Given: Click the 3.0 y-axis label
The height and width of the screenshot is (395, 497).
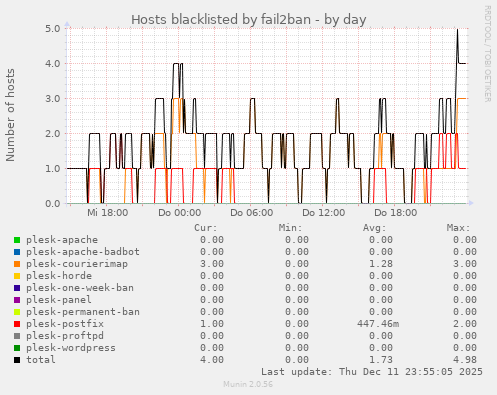Looking at the screenshot, I should tap(53, 99).
